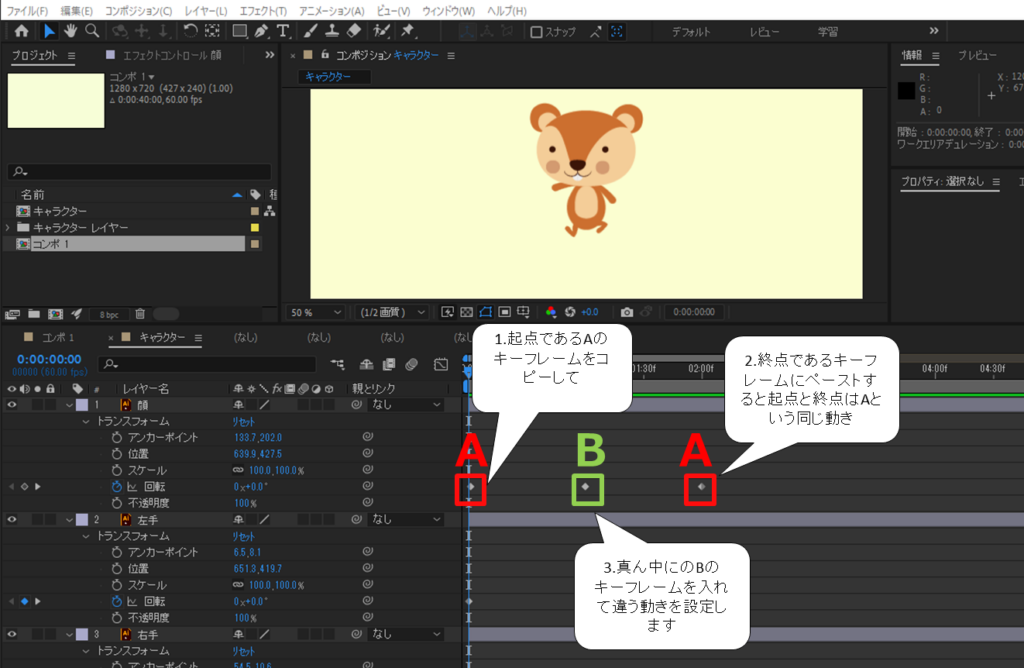Collapse the 顔 layer トランスフォーム group
1024x668 pixels.
point(85,422)
